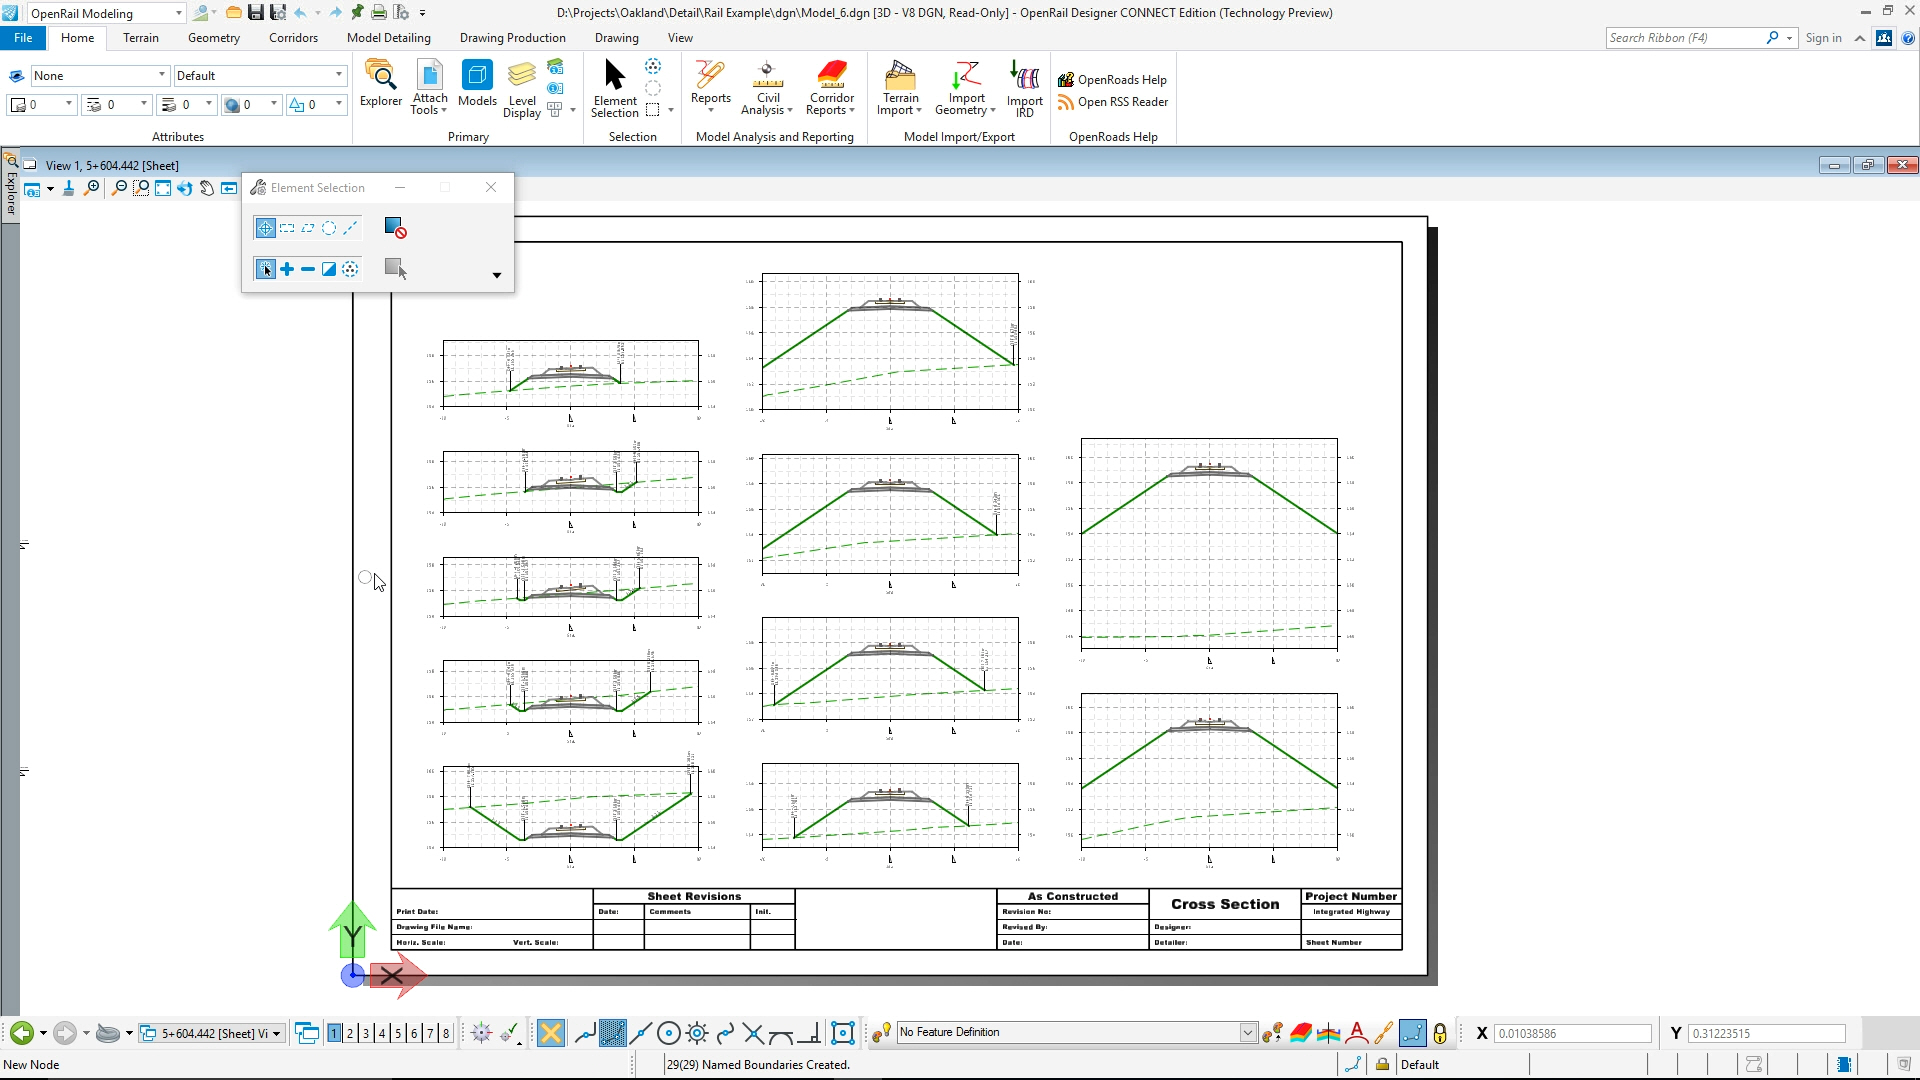The image size is (1920, 1080).
Task: Open the Drawing Production tab
Action: 512,38
